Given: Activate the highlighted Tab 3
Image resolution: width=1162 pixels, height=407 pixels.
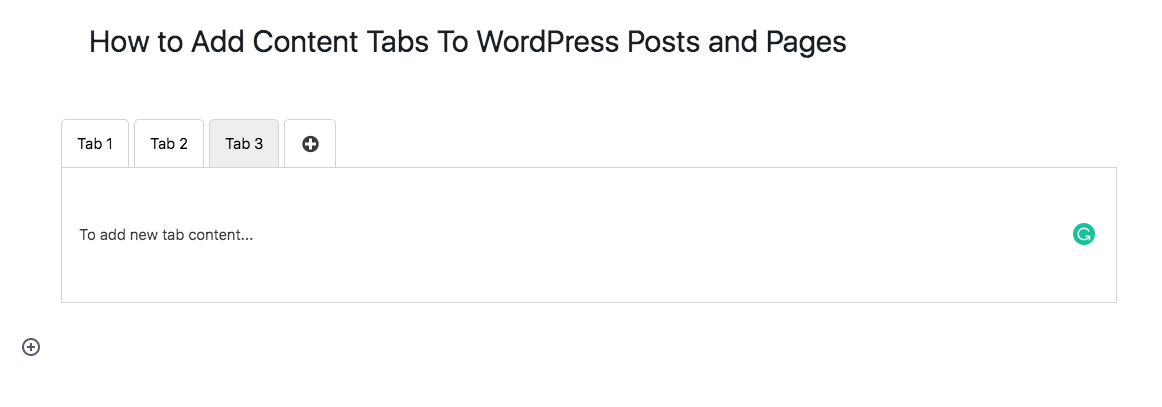Looking at the screenshot, I should 244,144.
